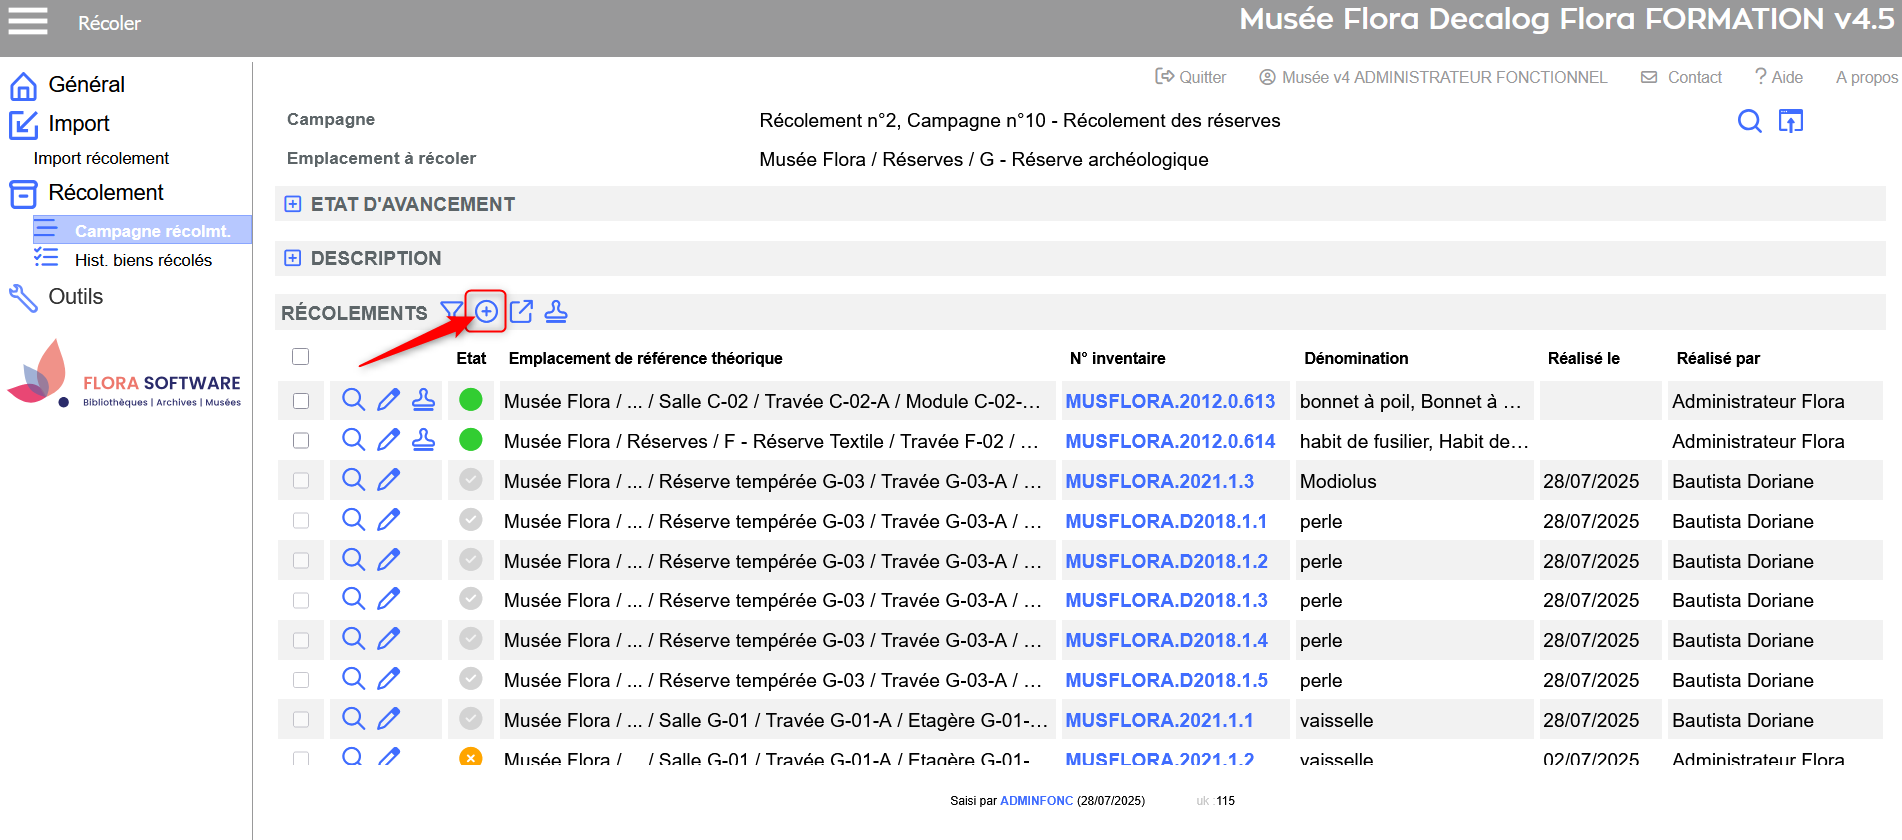
Task: Click stamp icon on MUSFLORA.2012.0.614 row
Action: (x=424, y=440)
